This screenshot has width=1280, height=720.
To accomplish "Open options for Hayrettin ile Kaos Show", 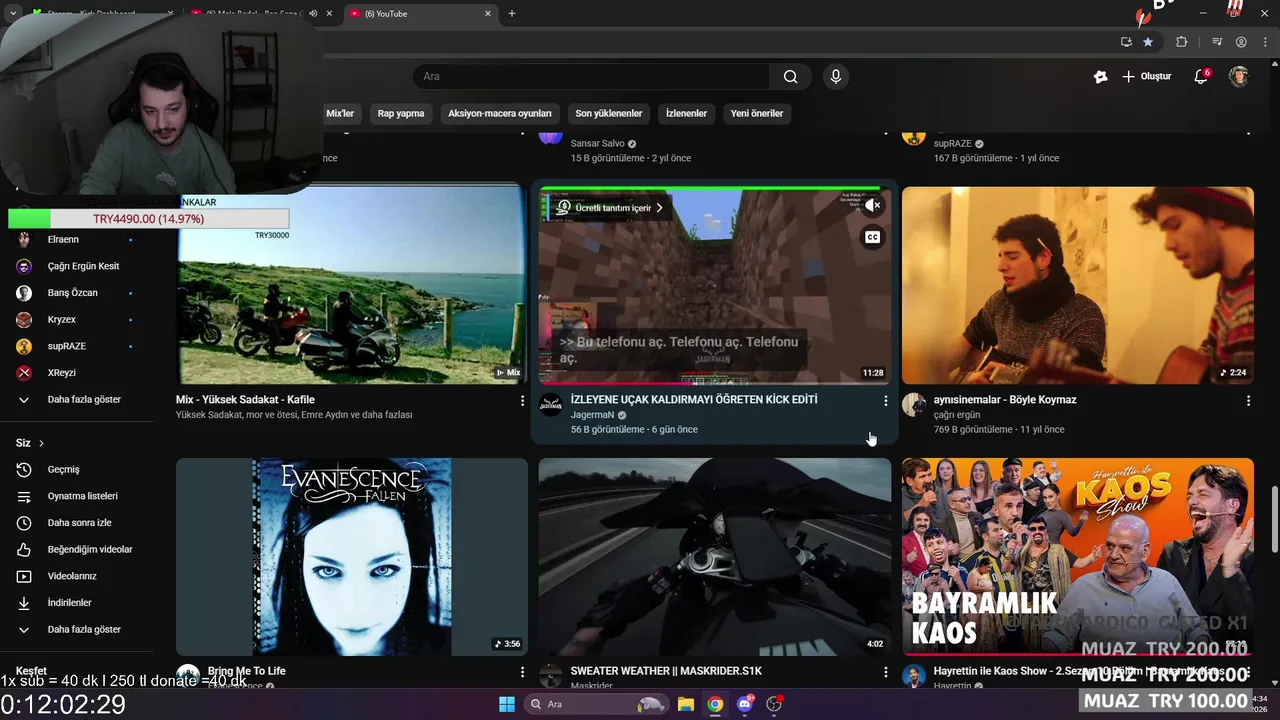I will [1248, 673].
